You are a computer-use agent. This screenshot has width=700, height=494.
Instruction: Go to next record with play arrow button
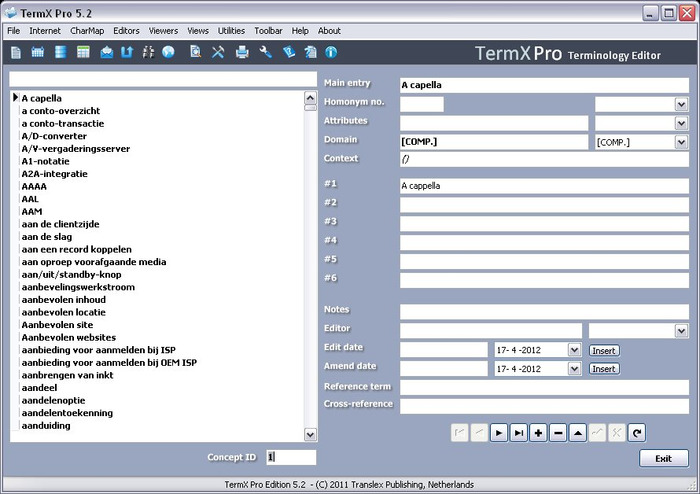pos(498,433)
